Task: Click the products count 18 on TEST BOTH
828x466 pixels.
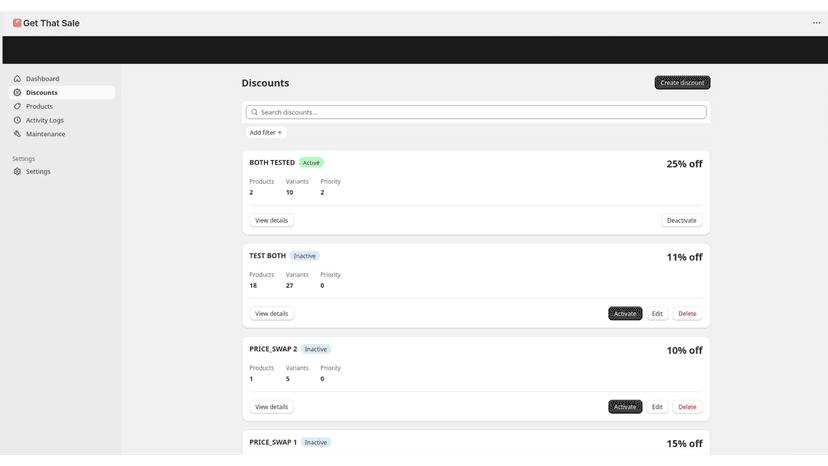Action: coord(253,286)
